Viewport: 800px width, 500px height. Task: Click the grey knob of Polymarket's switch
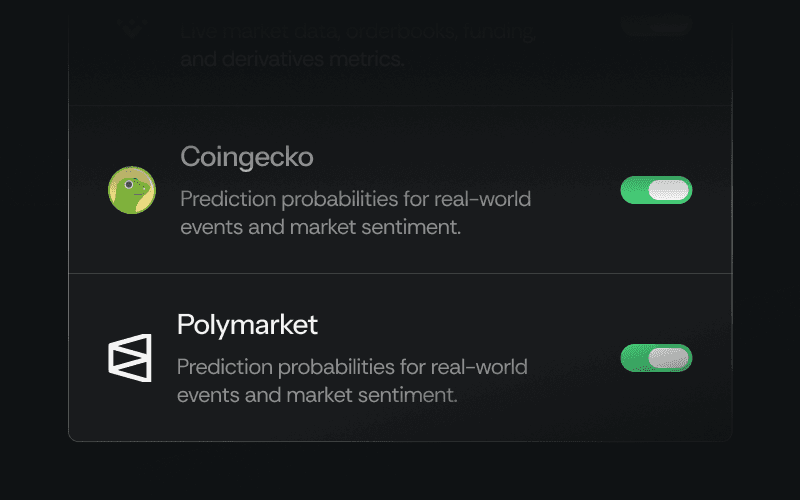click(669, 358)
